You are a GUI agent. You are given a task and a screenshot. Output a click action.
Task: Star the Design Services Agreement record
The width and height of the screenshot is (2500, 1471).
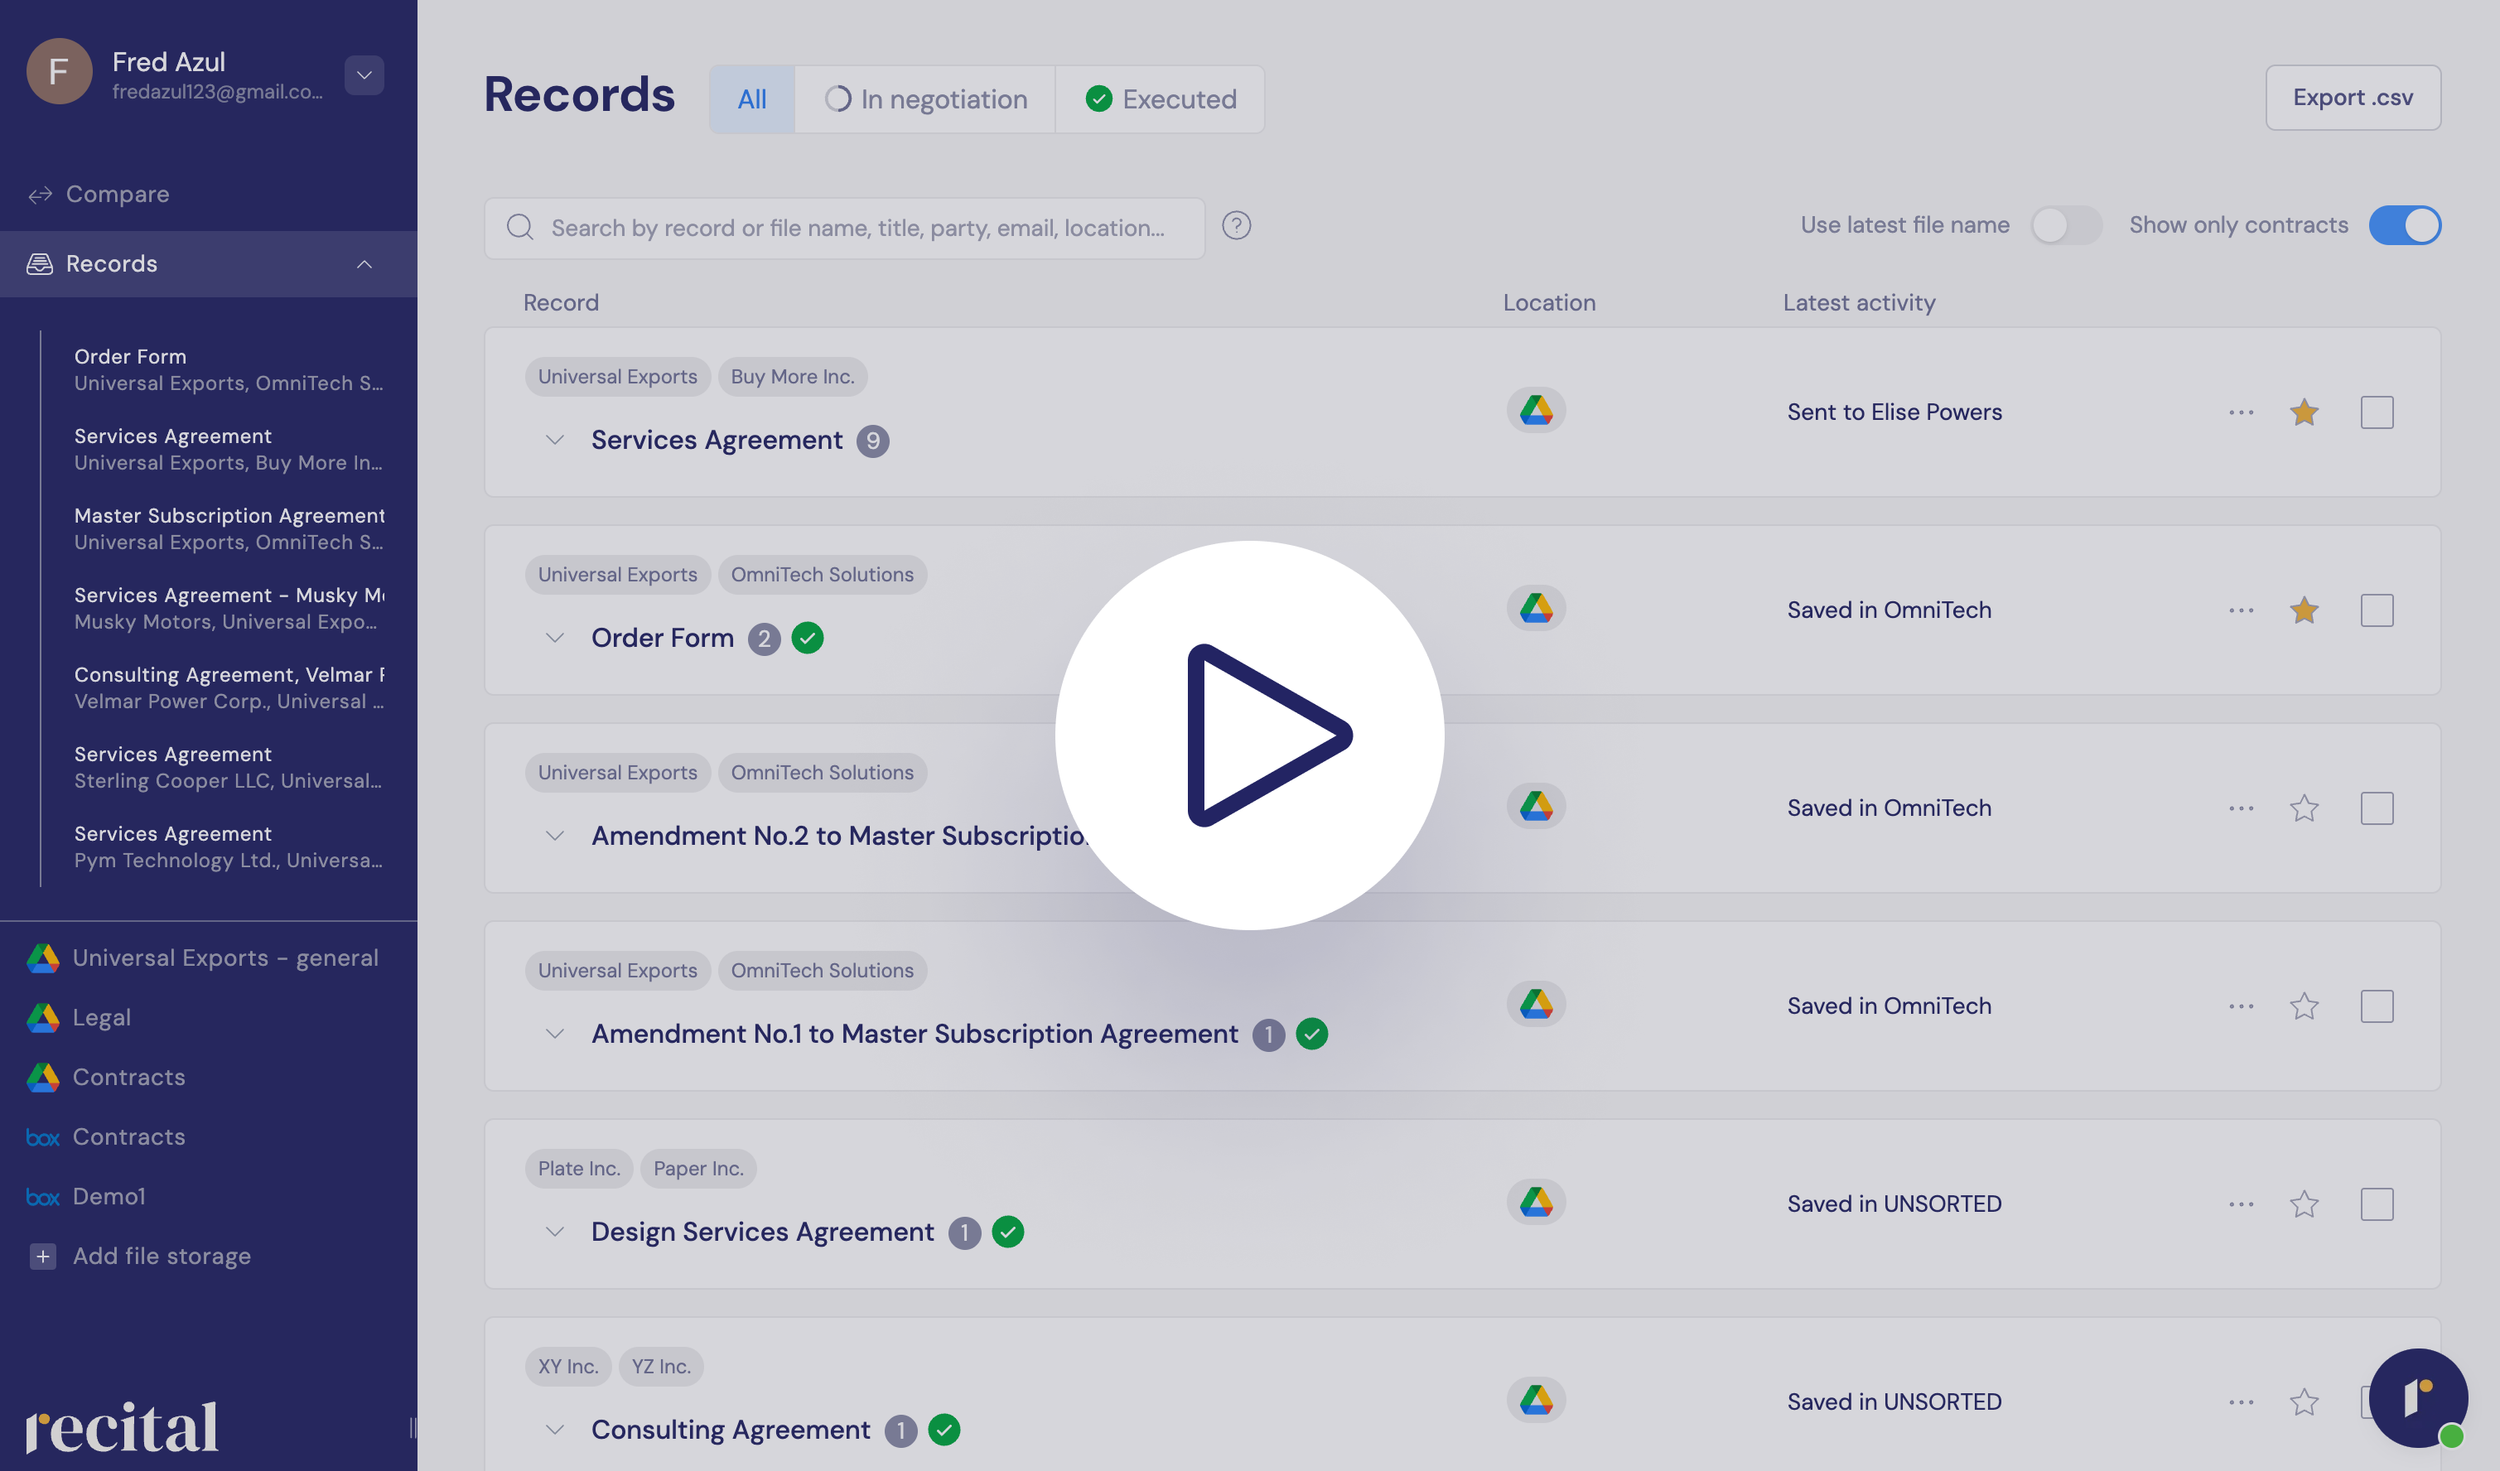(x=2303, y=1203)
